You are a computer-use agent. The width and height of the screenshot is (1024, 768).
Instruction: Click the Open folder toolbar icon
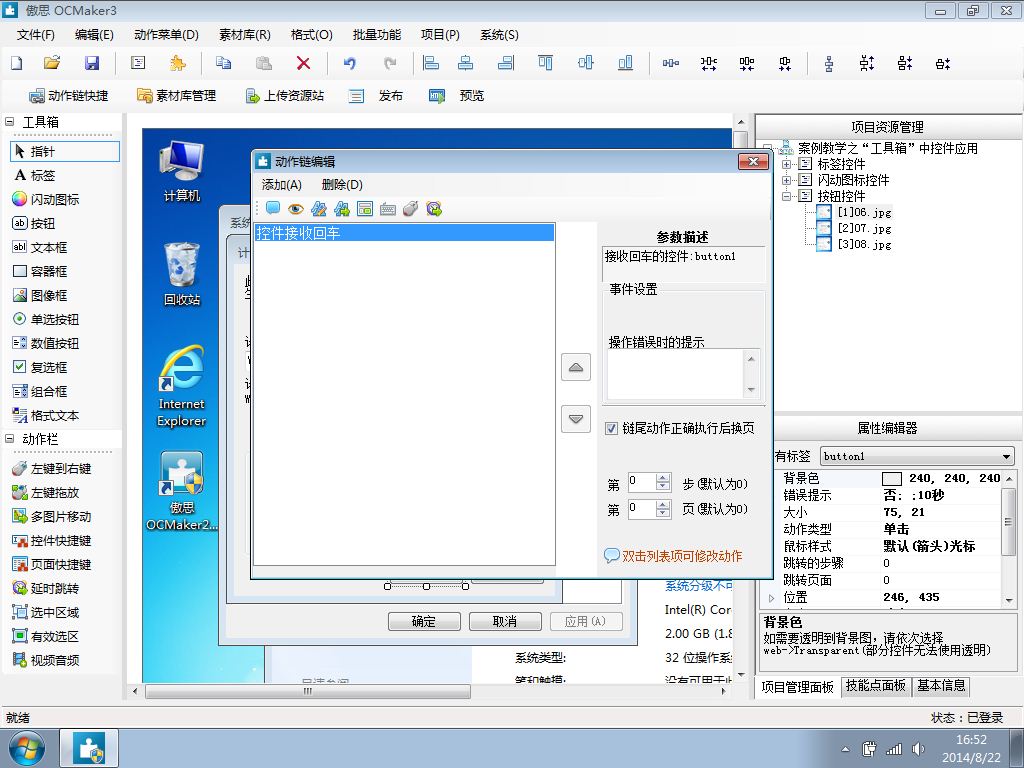click(52, 63)
